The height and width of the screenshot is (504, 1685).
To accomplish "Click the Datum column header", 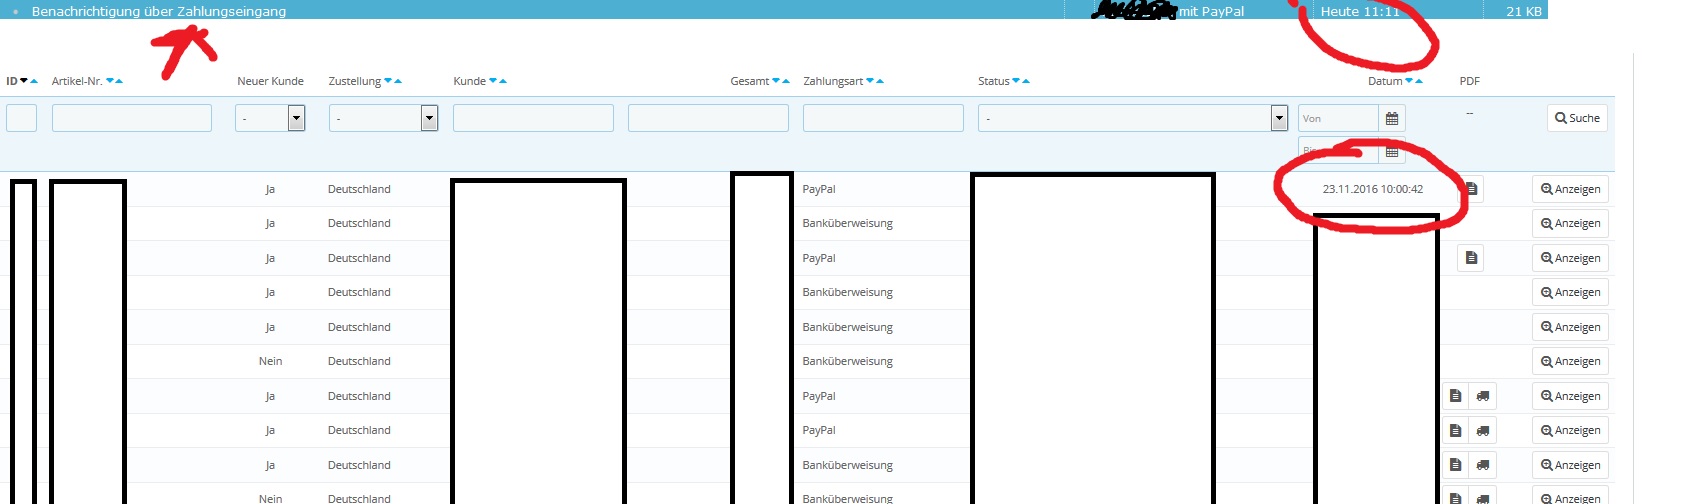I will click(x=1385, y=81).
